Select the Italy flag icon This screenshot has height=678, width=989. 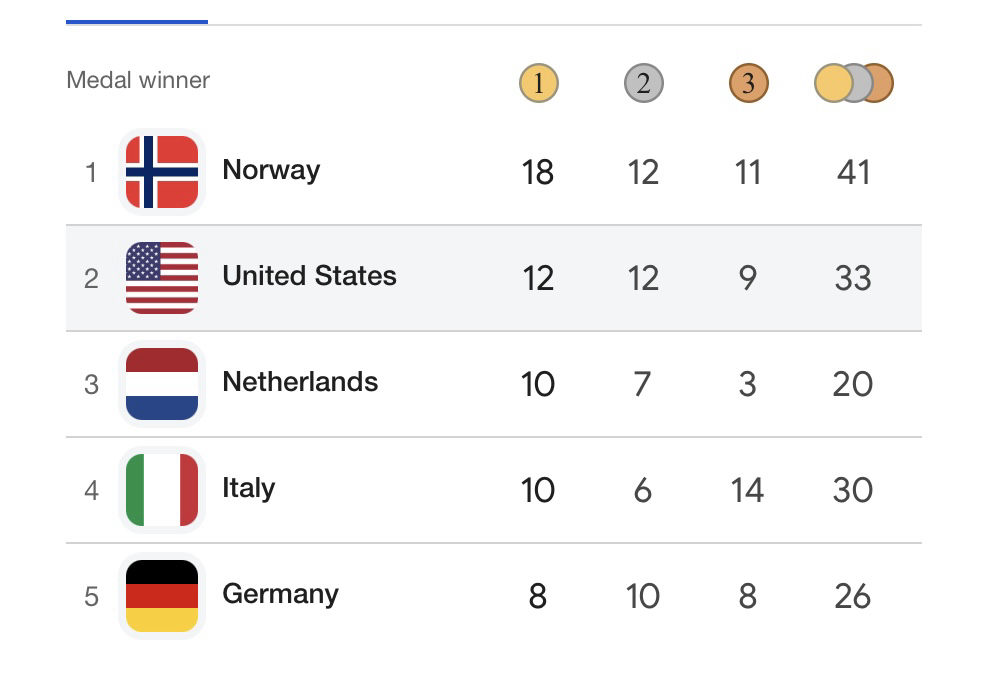tap(162, 490)
